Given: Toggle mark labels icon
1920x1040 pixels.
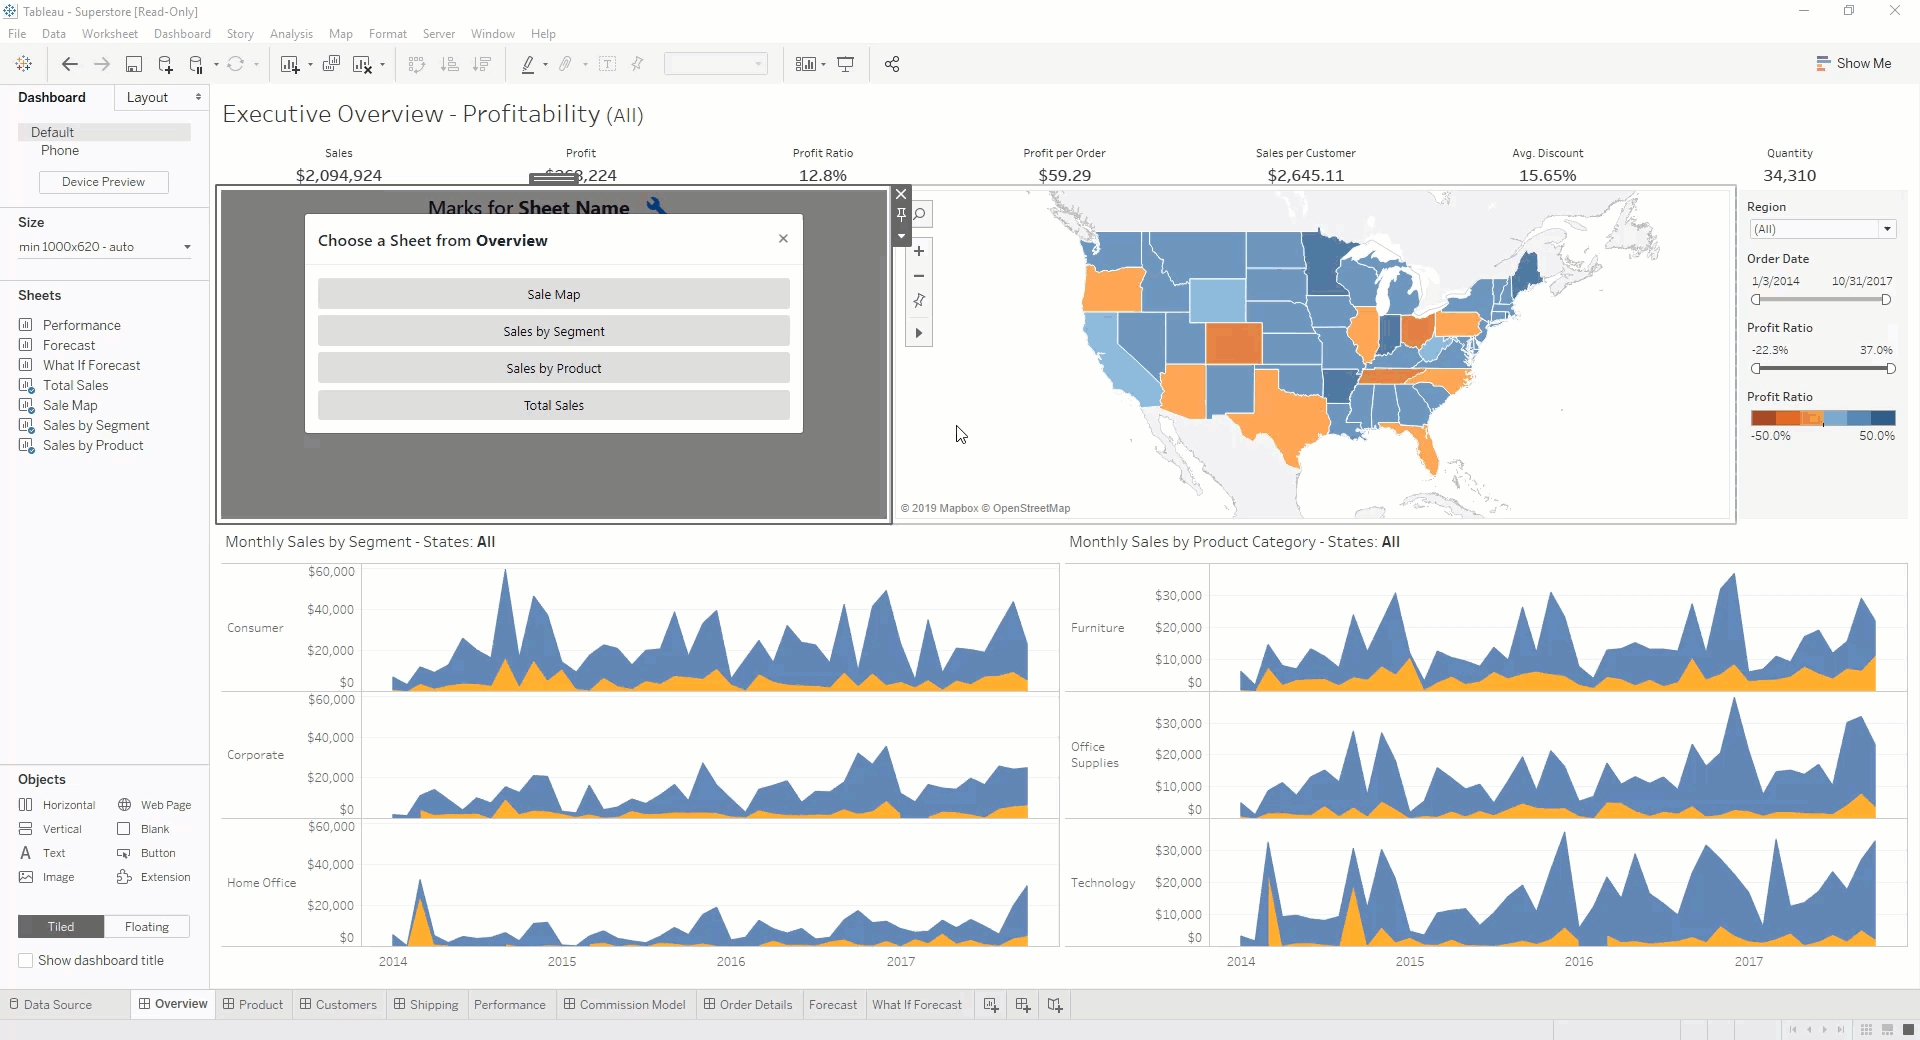Looking at the screenshot, I should [607, 64].
